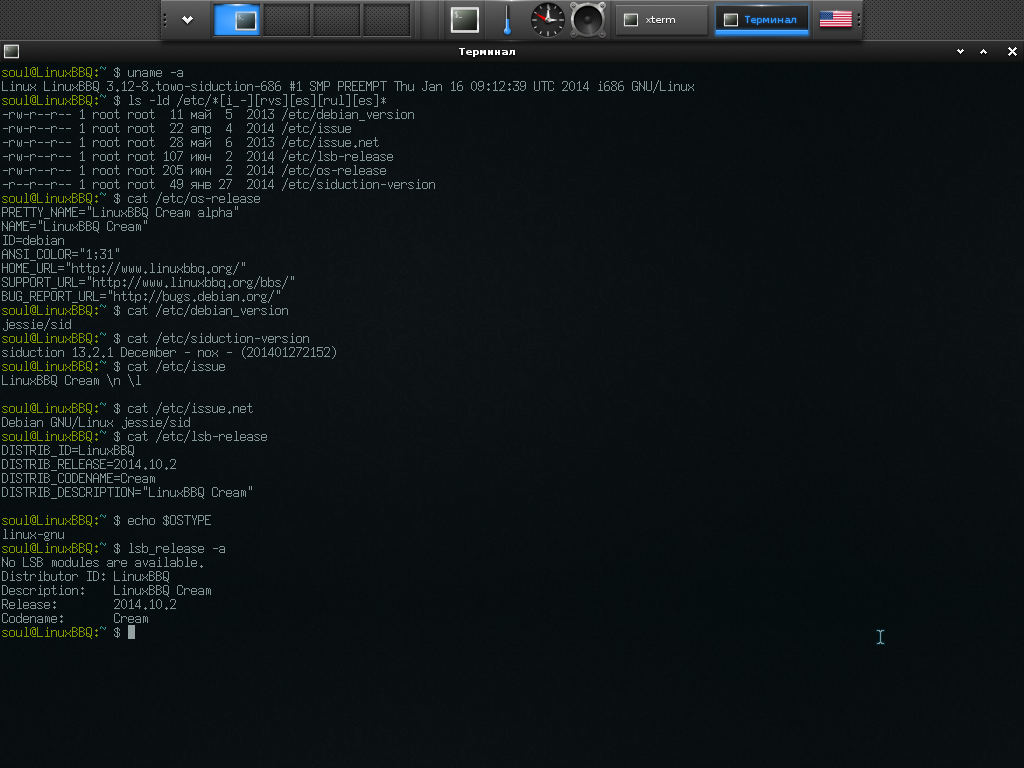Close the Терминал window

[x=1012, y=52]
